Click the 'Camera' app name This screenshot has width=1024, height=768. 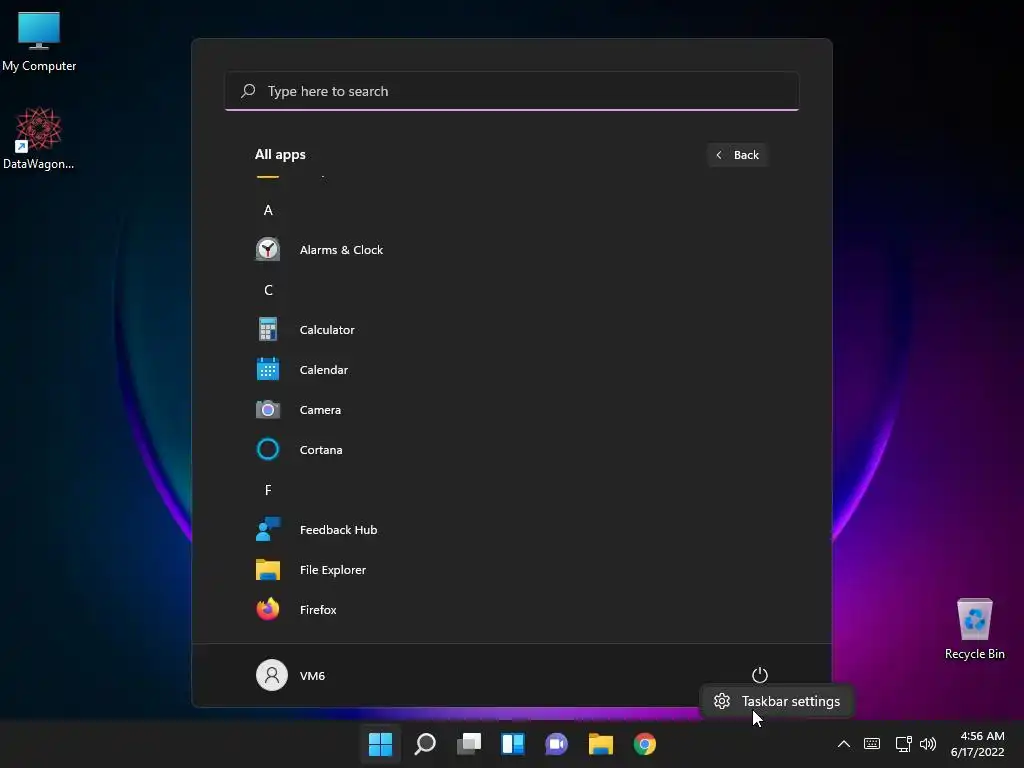tap(320, 409)
